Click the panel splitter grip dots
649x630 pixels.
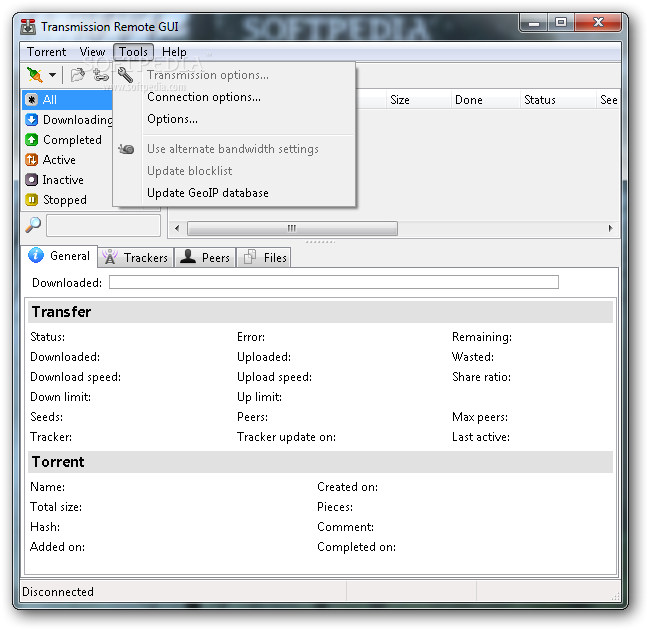(x=320, y=242)
